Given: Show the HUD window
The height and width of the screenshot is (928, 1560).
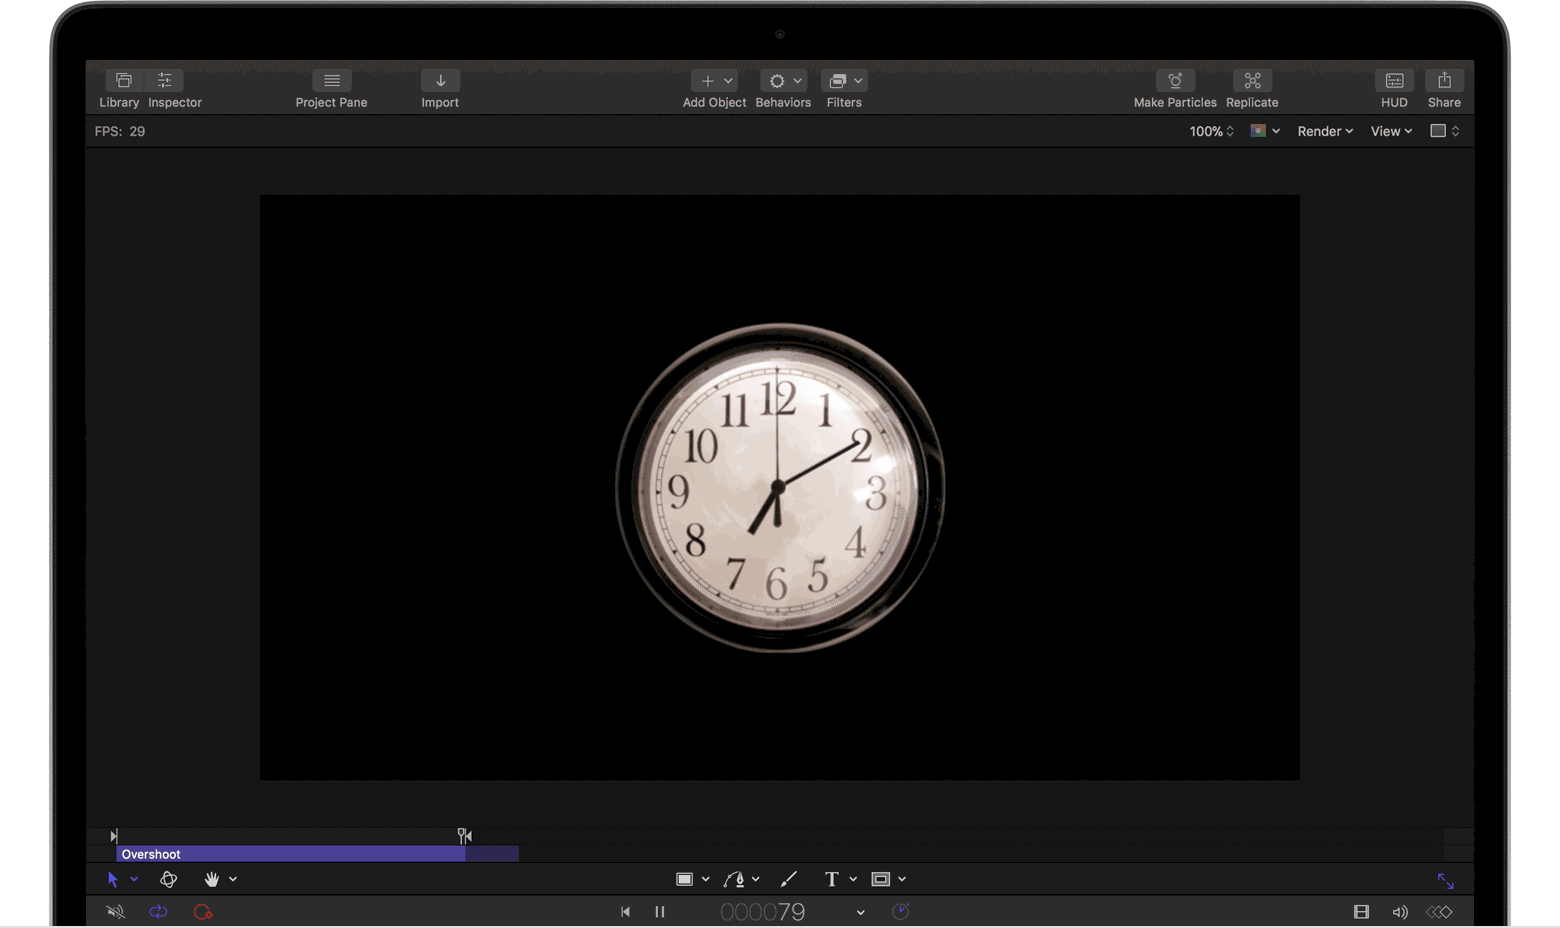Looking at the screenshot, I should [1394, 81].
